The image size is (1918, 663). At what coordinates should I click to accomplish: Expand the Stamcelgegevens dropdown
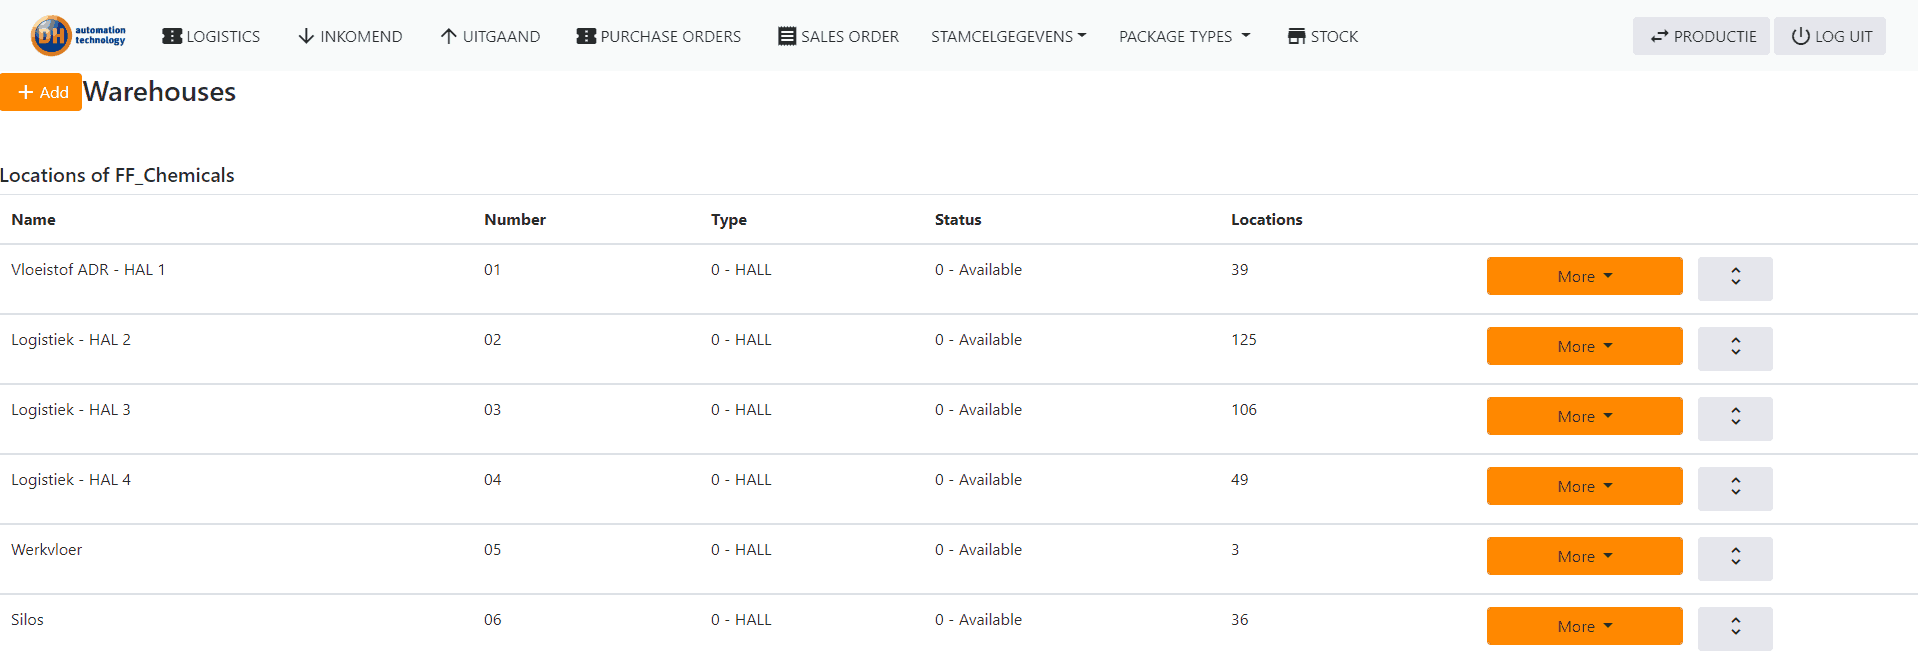[x=1008, y=36]
